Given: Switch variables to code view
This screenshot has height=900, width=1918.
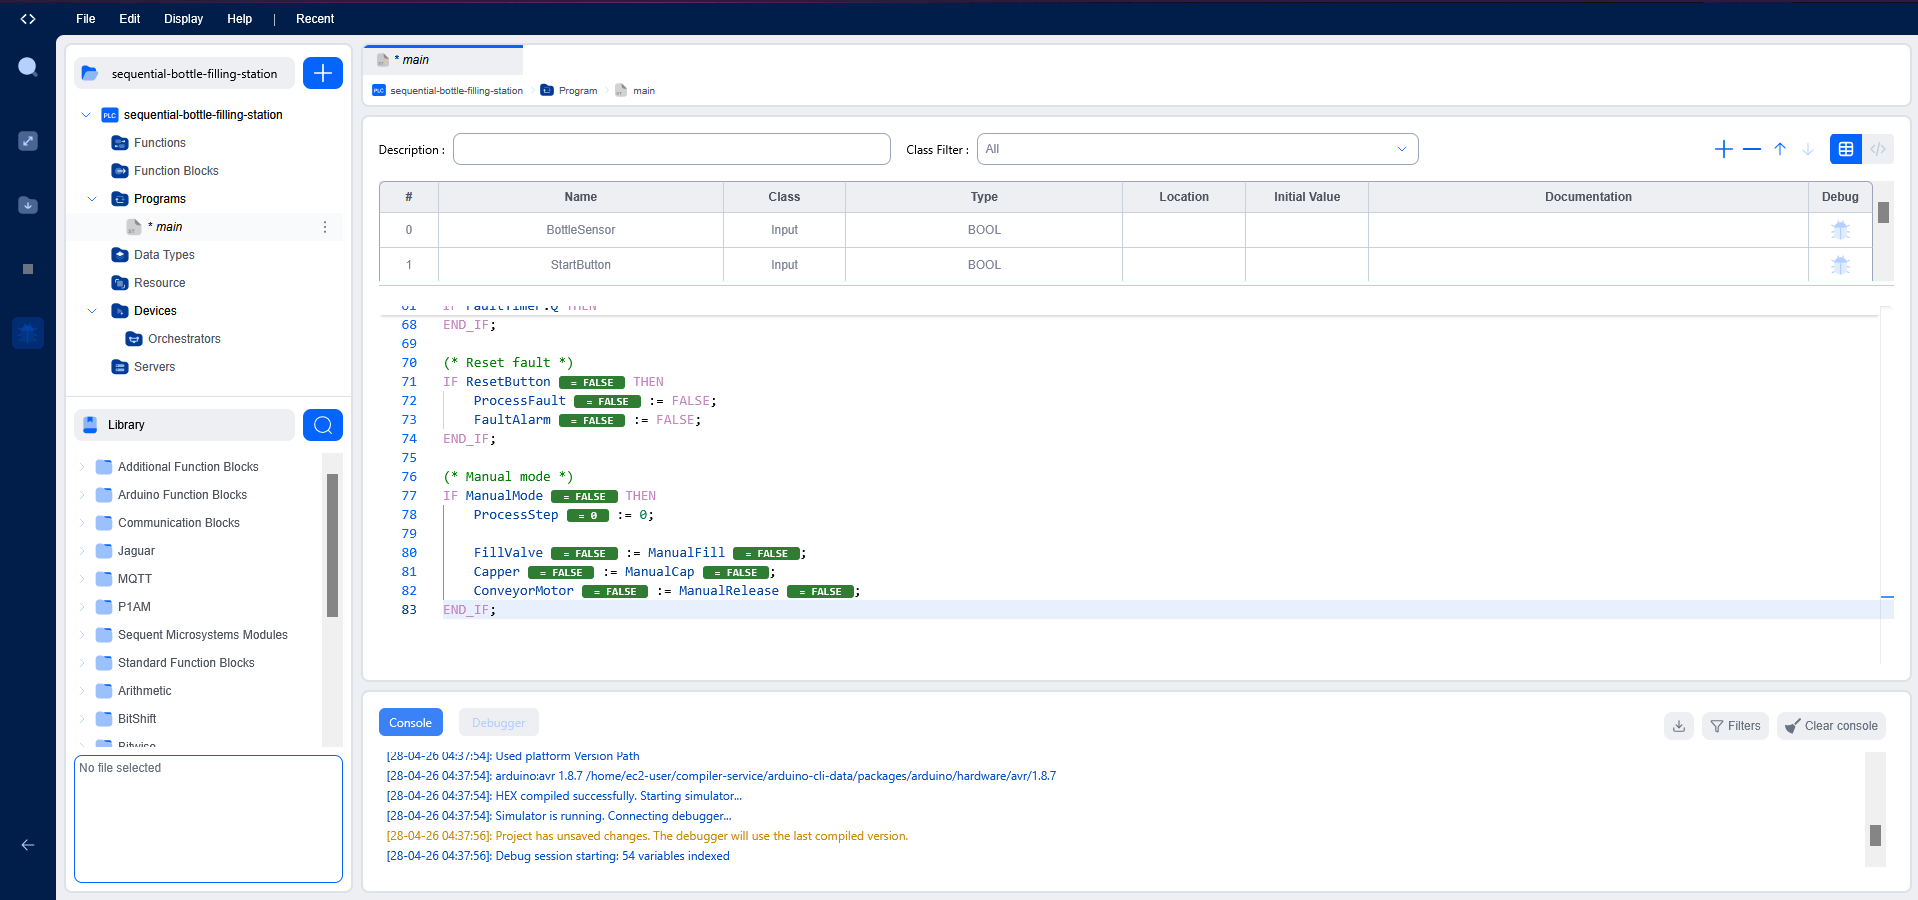Looking at the screenshot, I should click(x=1878, y=149).
